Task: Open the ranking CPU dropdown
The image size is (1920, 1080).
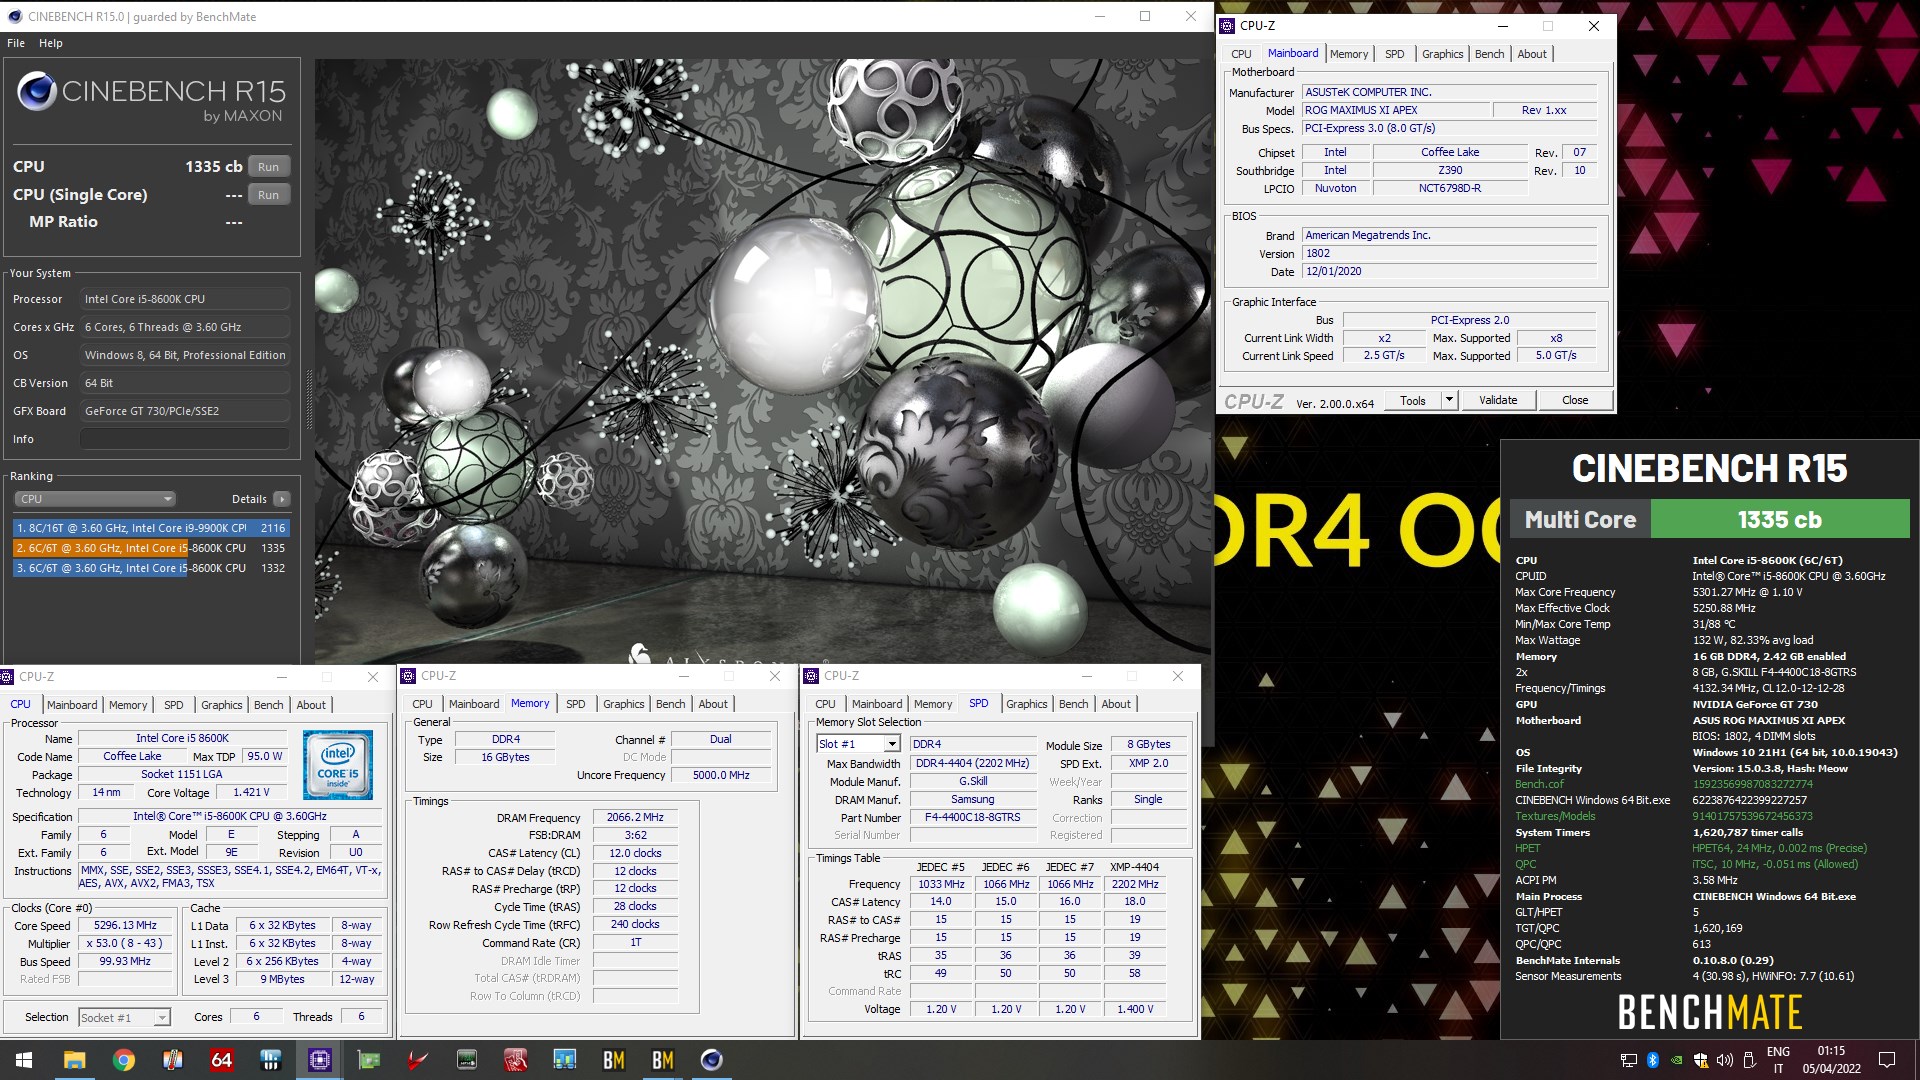Action: tap(95, 499)
